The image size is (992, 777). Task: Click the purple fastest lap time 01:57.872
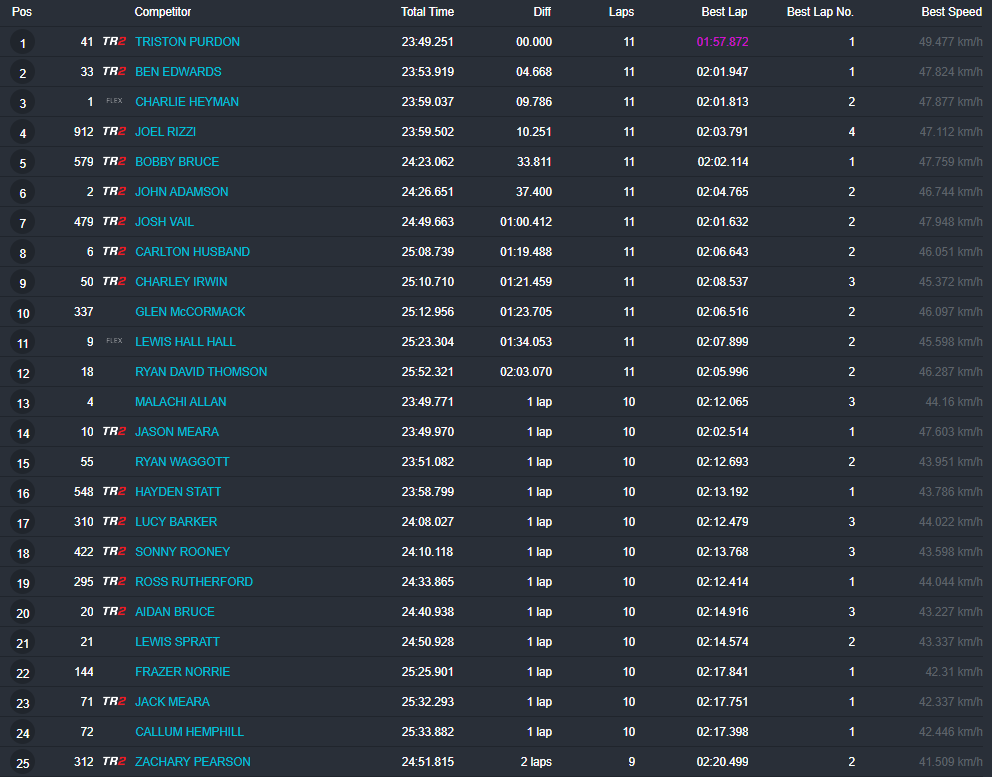[722, 42]
